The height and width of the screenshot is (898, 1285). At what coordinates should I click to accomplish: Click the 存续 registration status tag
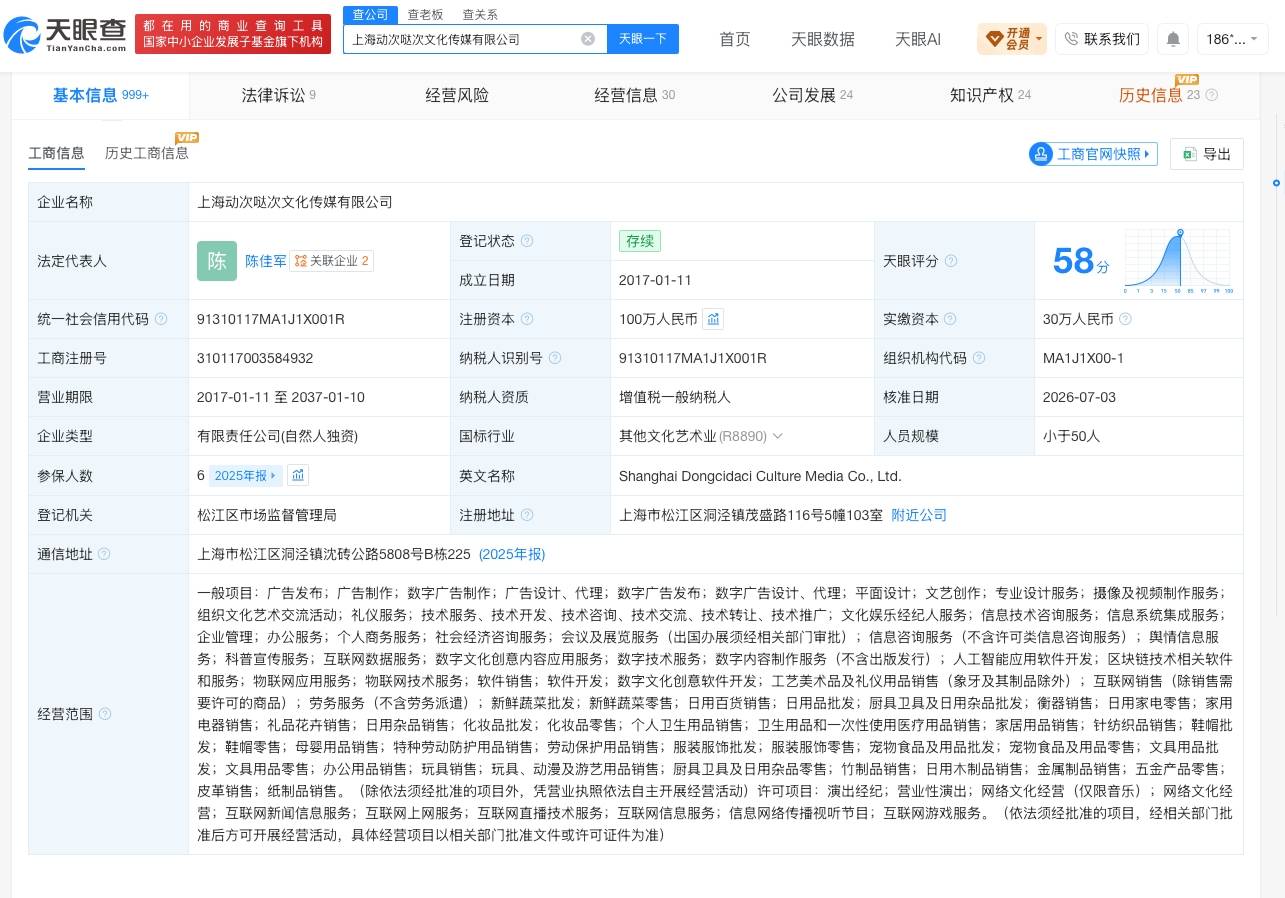pyautogui.click(x=640, y=241)
